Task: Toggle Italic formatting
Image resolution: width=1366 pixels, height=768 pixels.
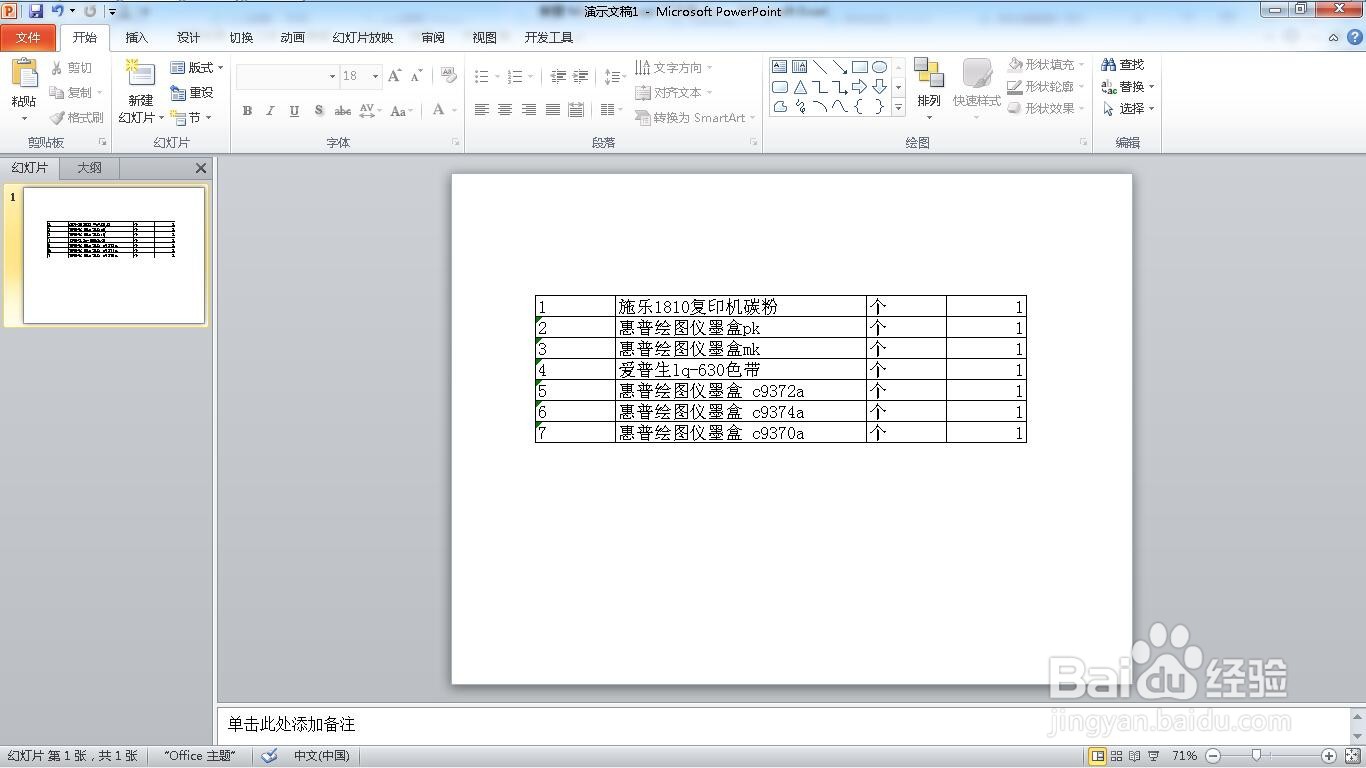Action: tap(270, 111)
